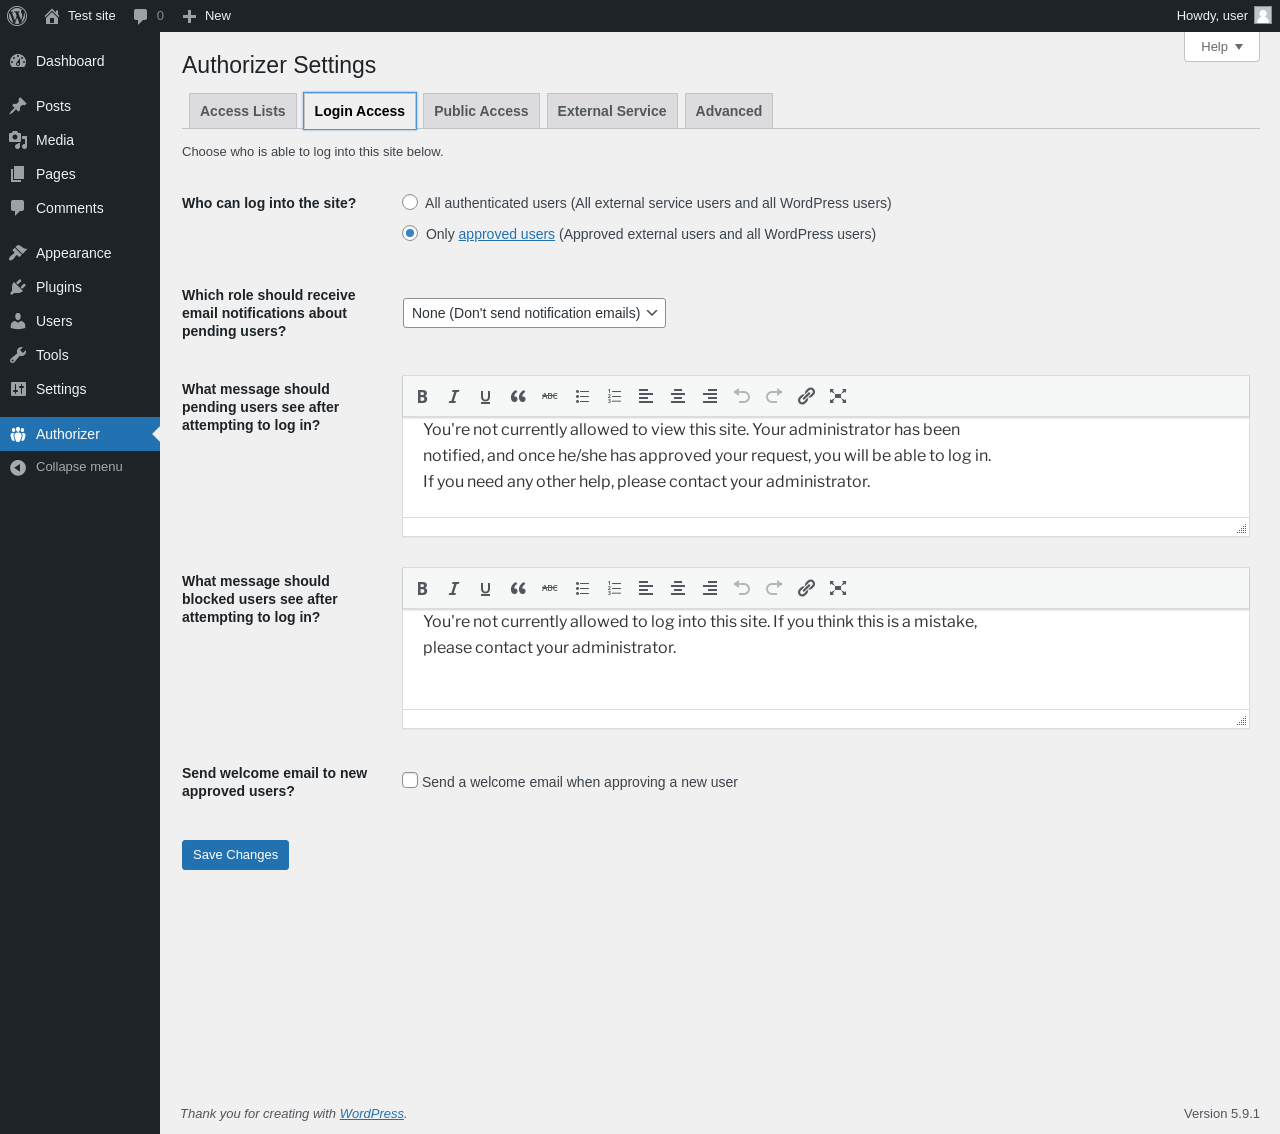
Task: Select All authenticated users radio option
Action: 410,202
